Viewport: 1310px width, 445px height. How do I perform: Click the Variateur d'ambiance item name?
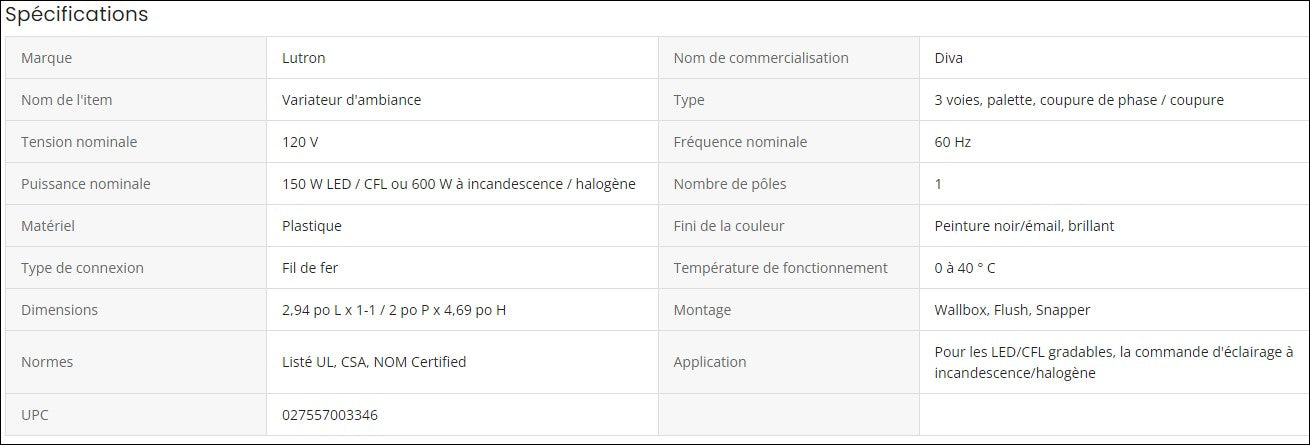click(351, 100)
